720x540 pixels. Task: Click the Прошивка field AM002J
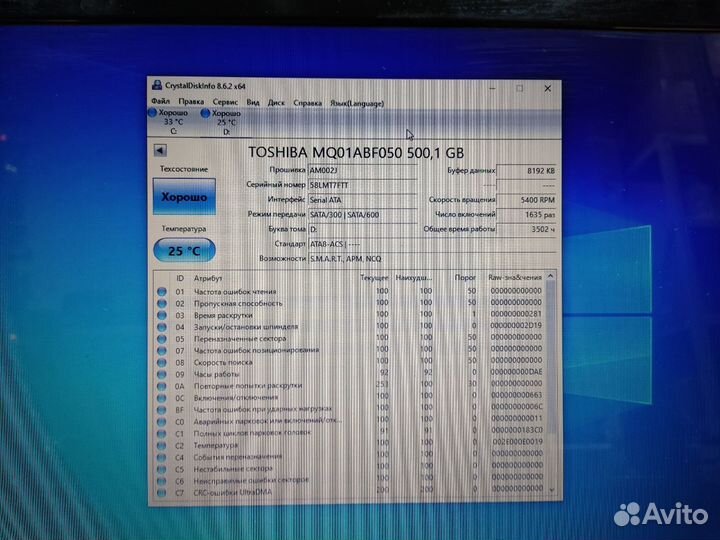click(x=362, y=170)
